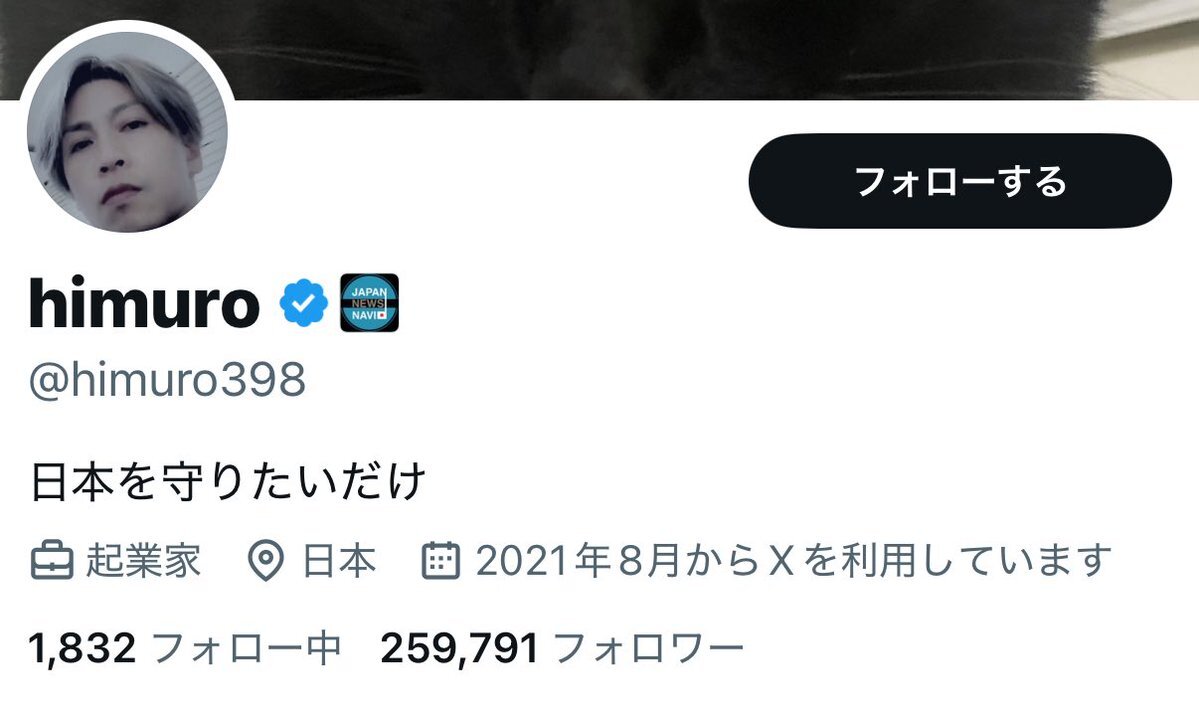1199x715 pixels.
Task: Open the Japan News Navi affiliate badge
Action: coord(369,303)
